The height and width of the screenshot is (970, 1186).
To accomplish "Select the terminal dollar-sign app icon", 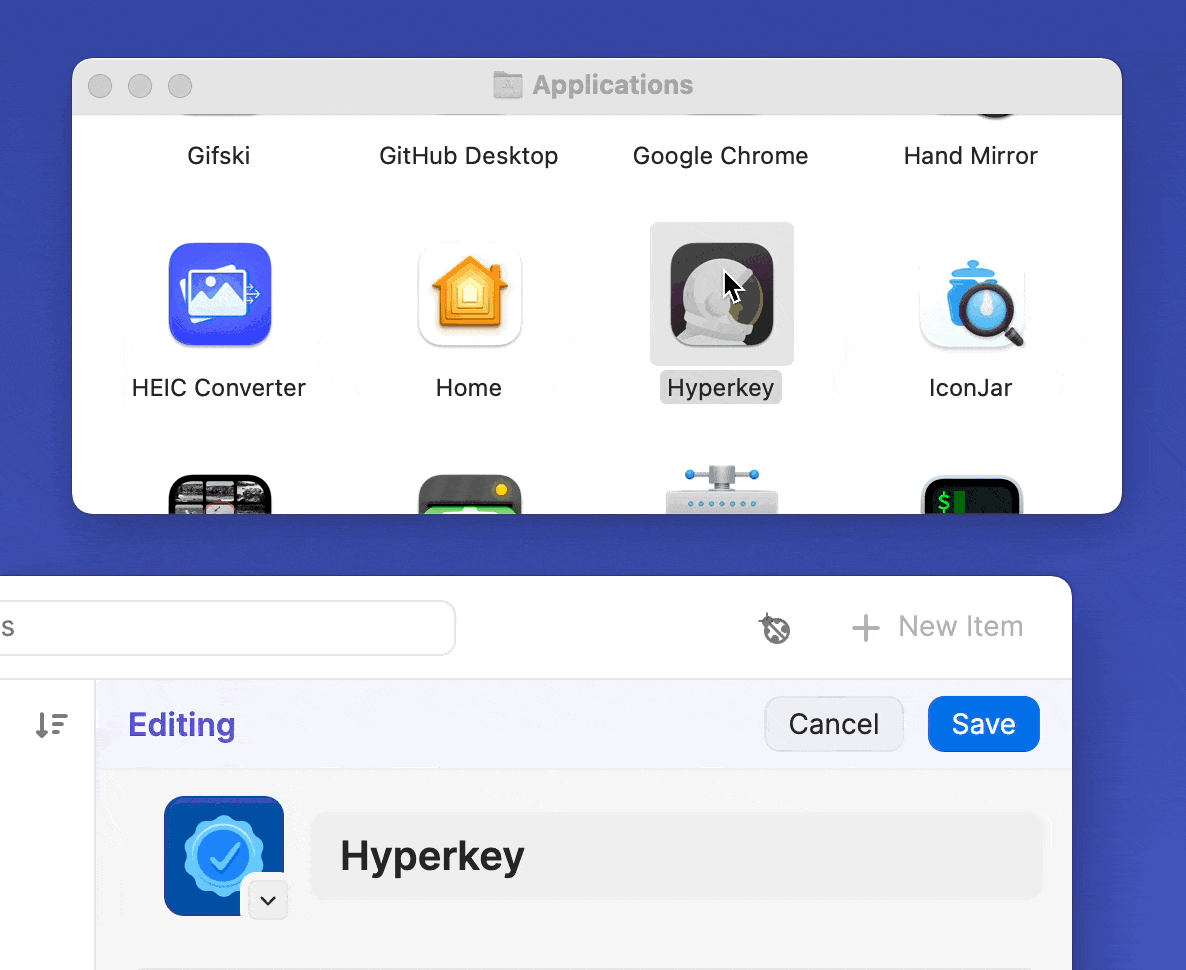I will point(972,495).
